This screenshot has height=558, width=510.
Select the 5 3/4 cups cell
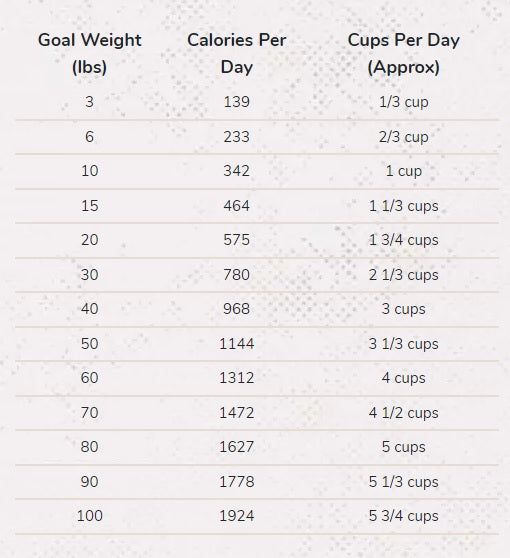tap(404, 516)
